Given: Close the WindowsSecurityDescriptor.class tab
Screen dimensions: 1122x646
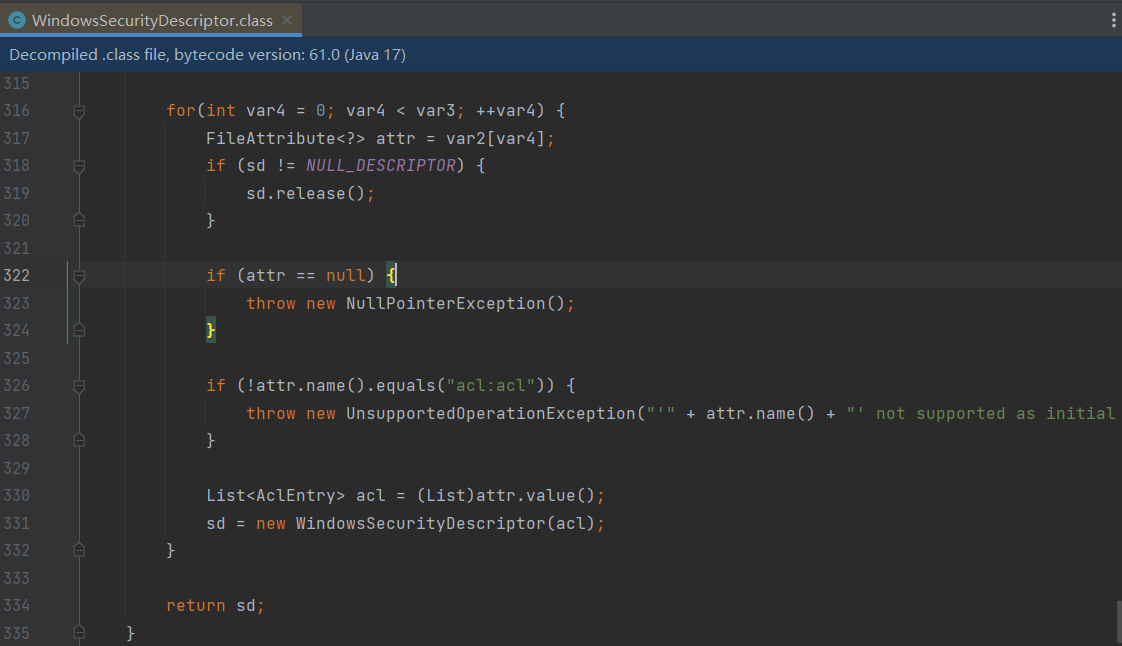Looking at the screenshot, I should (287, 20).
